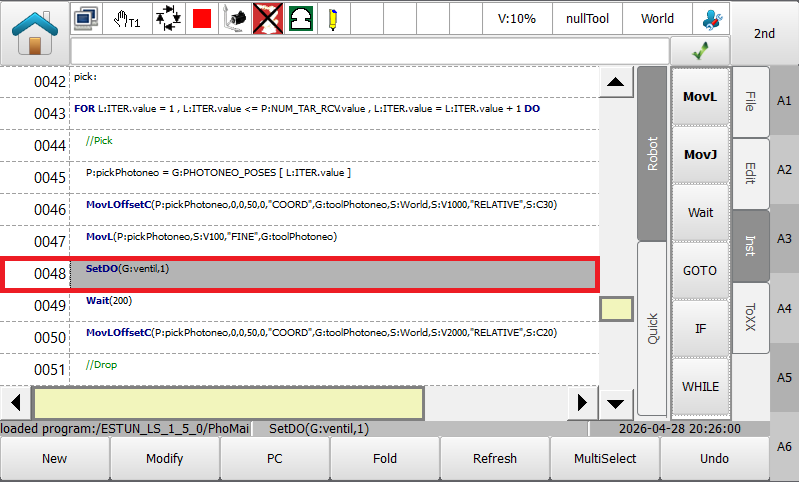
Task: Insert a MovJ instruction
Action: click(701, 154)
